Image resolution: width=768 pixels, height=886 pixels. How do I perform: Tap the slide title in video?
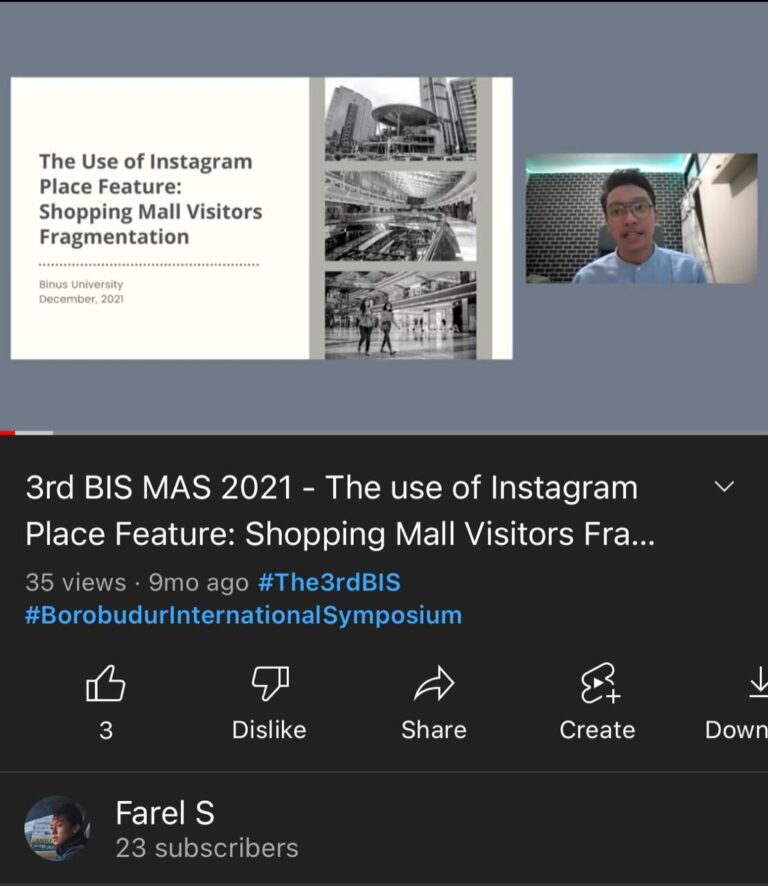[151, 199]
